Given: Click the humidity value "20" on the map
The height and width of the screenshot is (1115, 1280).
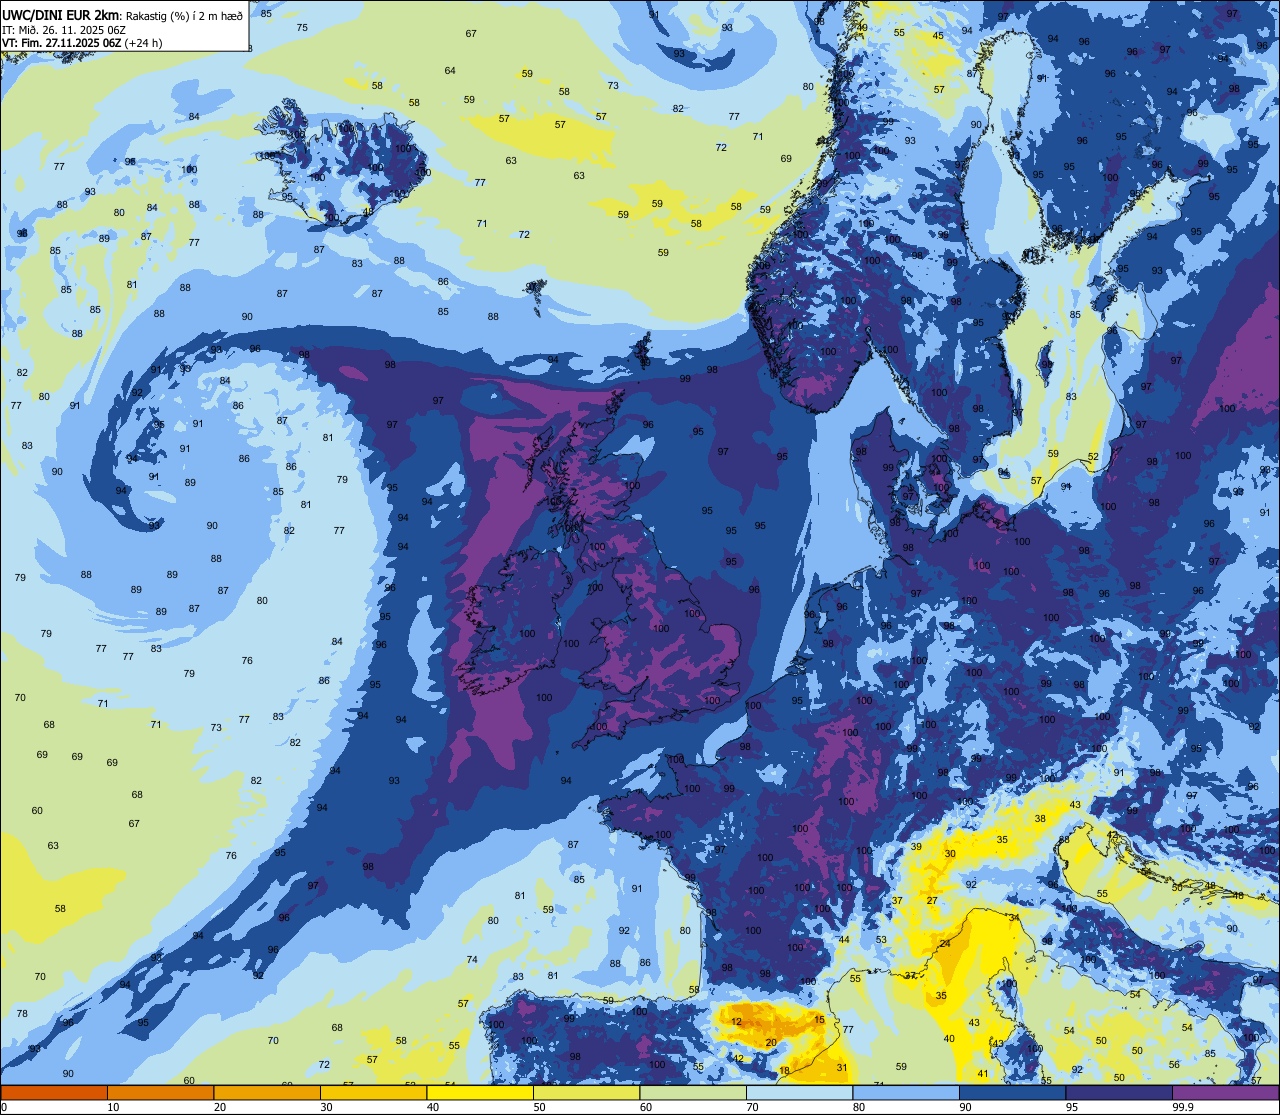Looking at the screenshot, I should pos(770,1042).
